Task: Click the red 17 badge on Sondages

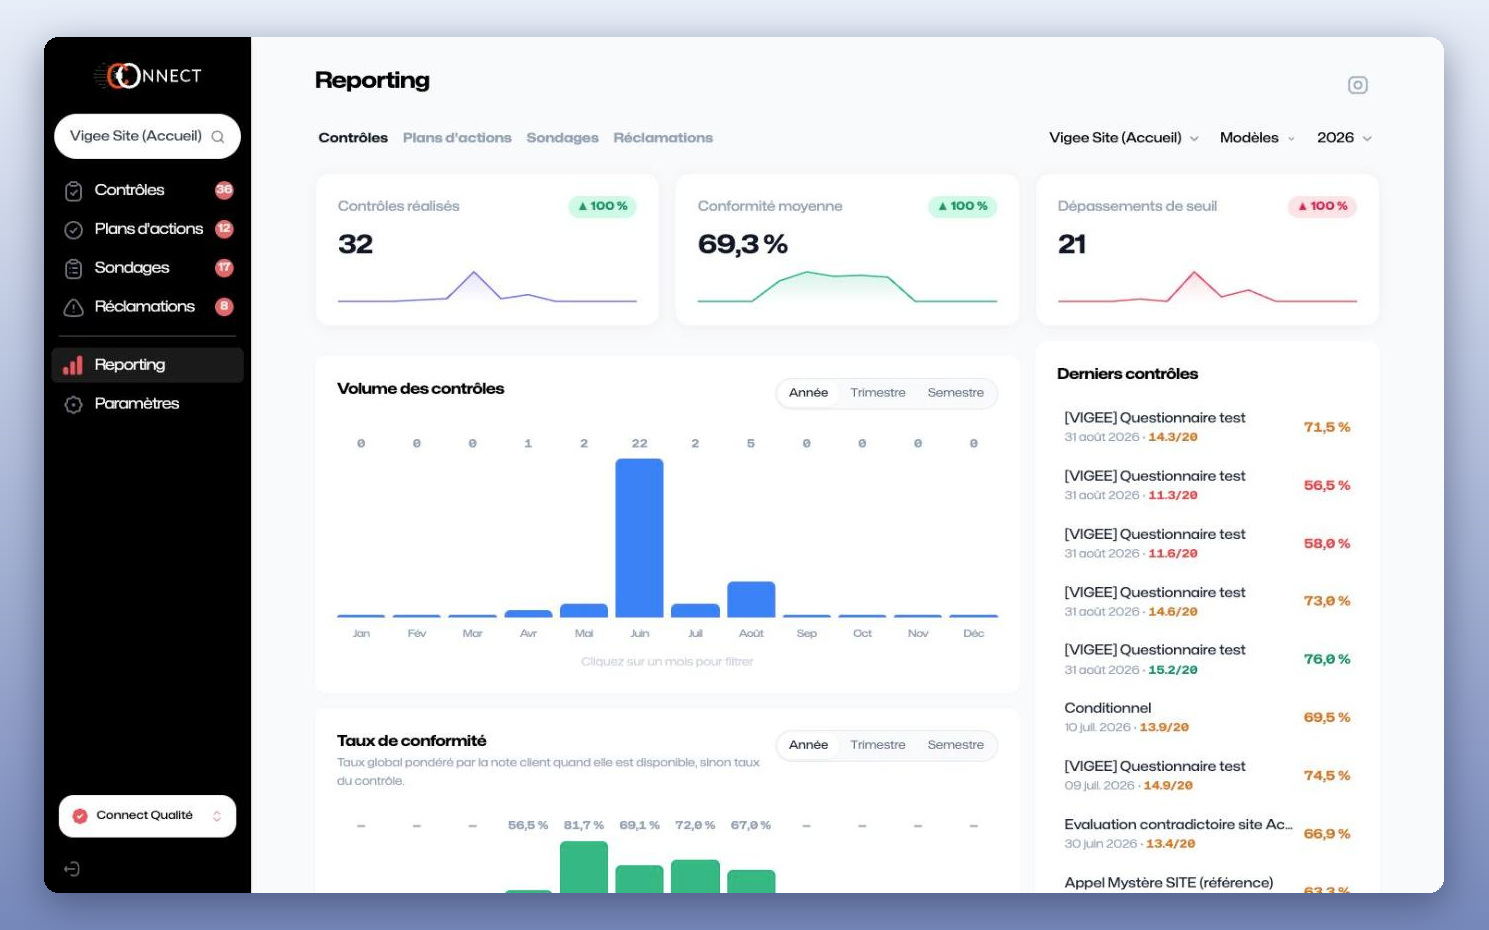Action: 224,268
